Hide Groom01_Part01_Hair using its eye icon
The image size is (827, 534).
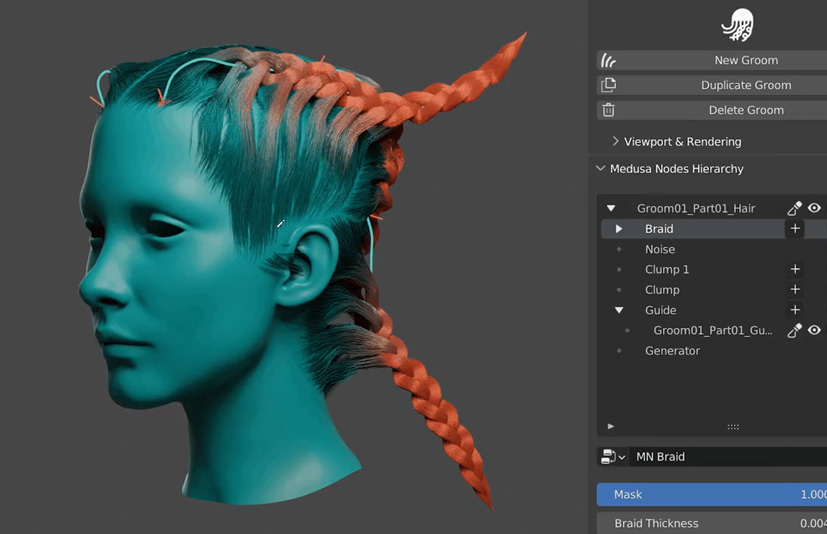coord(814,208)
